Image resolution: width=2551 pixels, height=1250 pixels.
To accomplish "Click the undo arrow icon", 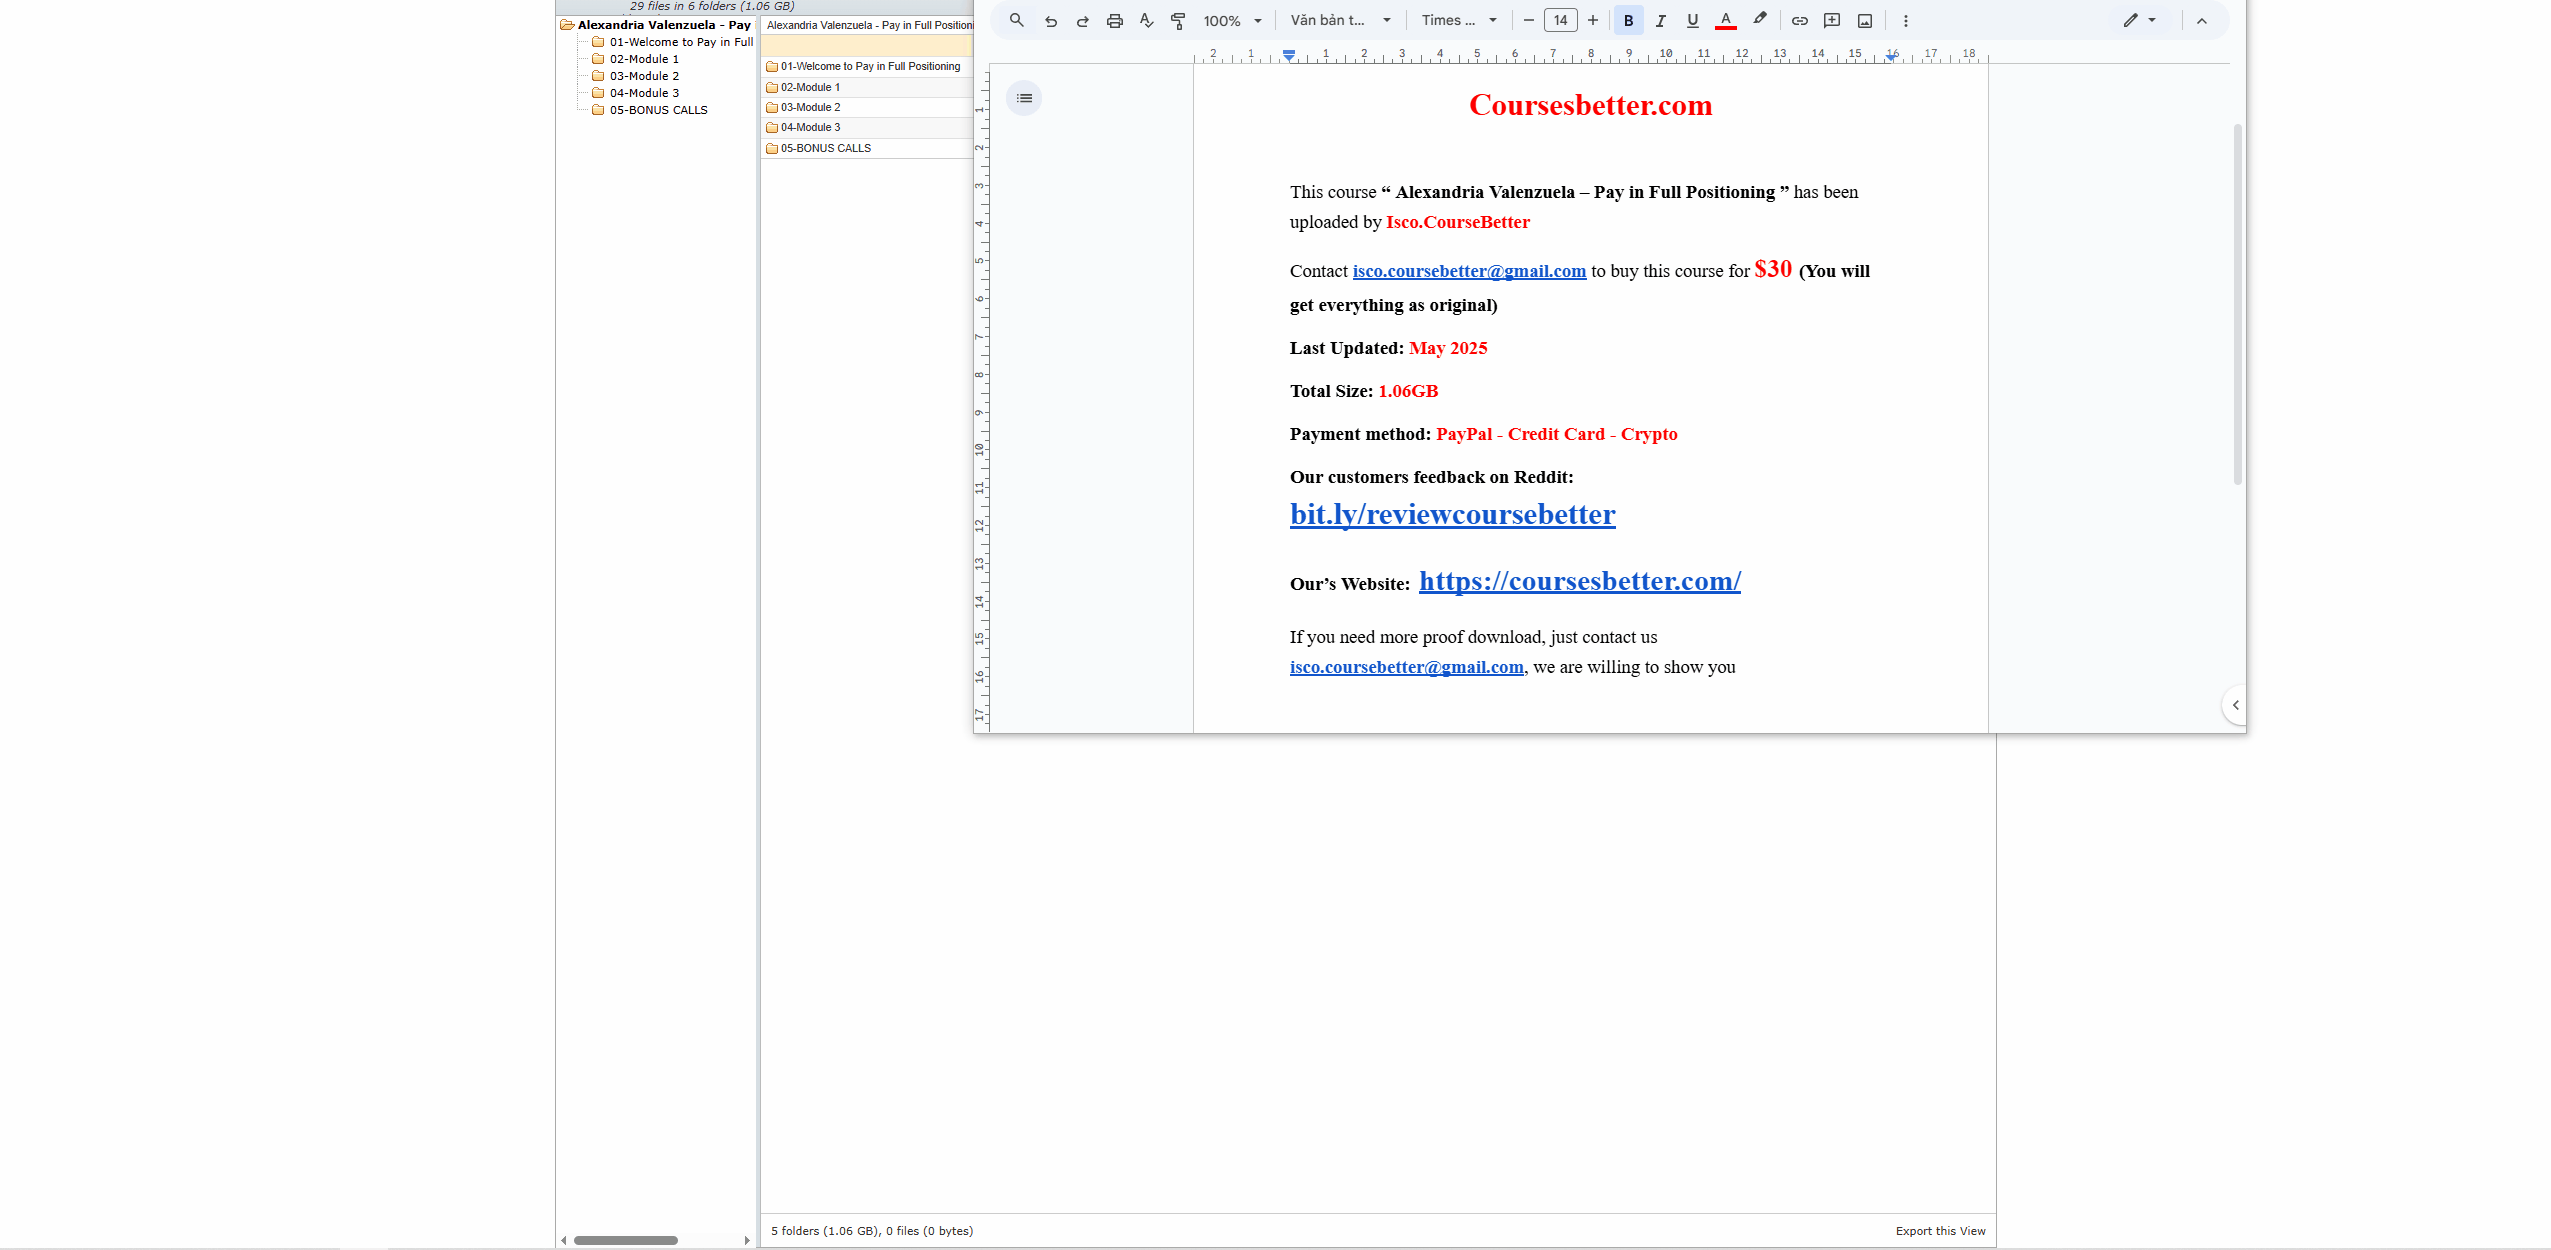I will point(1050,20).
